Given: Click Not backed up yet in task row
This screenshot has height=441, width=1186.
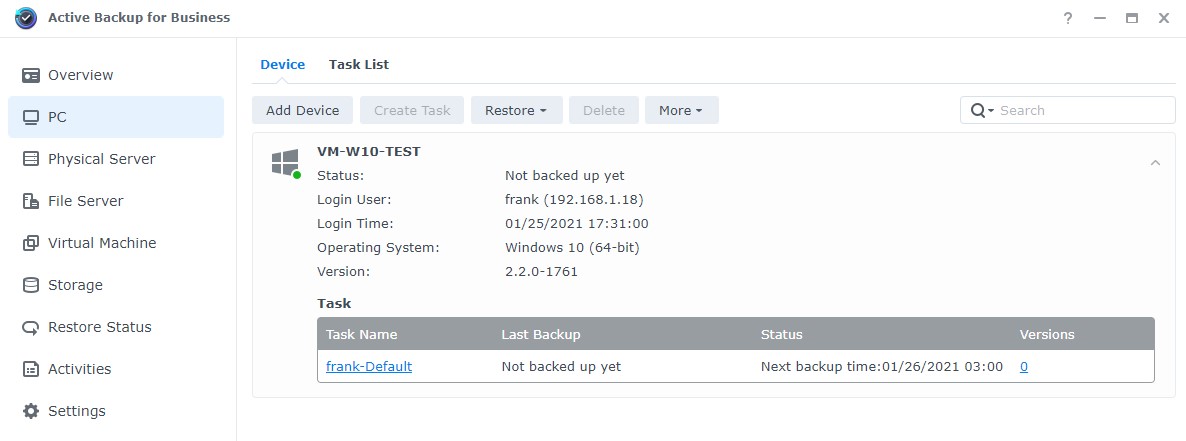Looking at the screenshot, I should [x=561, y=367].
